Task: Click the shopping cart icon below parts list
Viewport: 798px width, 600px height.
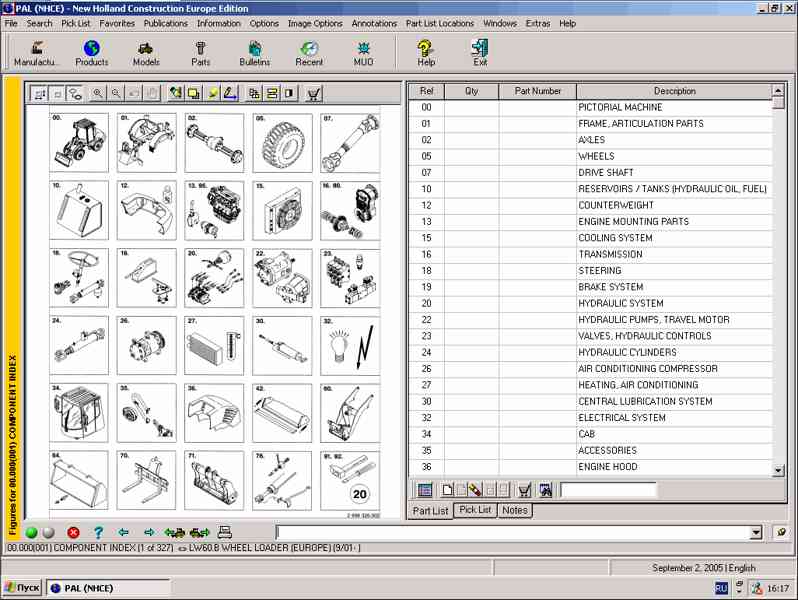Action: [524, 490]
